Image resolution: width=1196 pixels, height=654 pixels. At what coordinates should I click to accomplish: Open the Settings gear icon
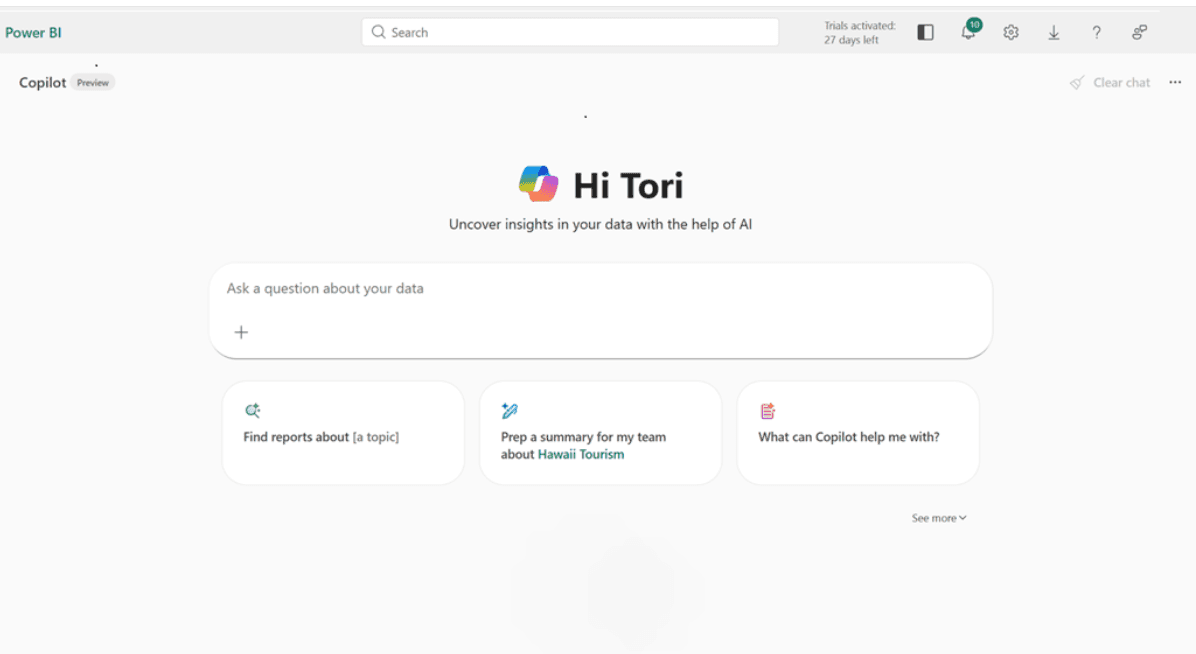[1011, 33]
